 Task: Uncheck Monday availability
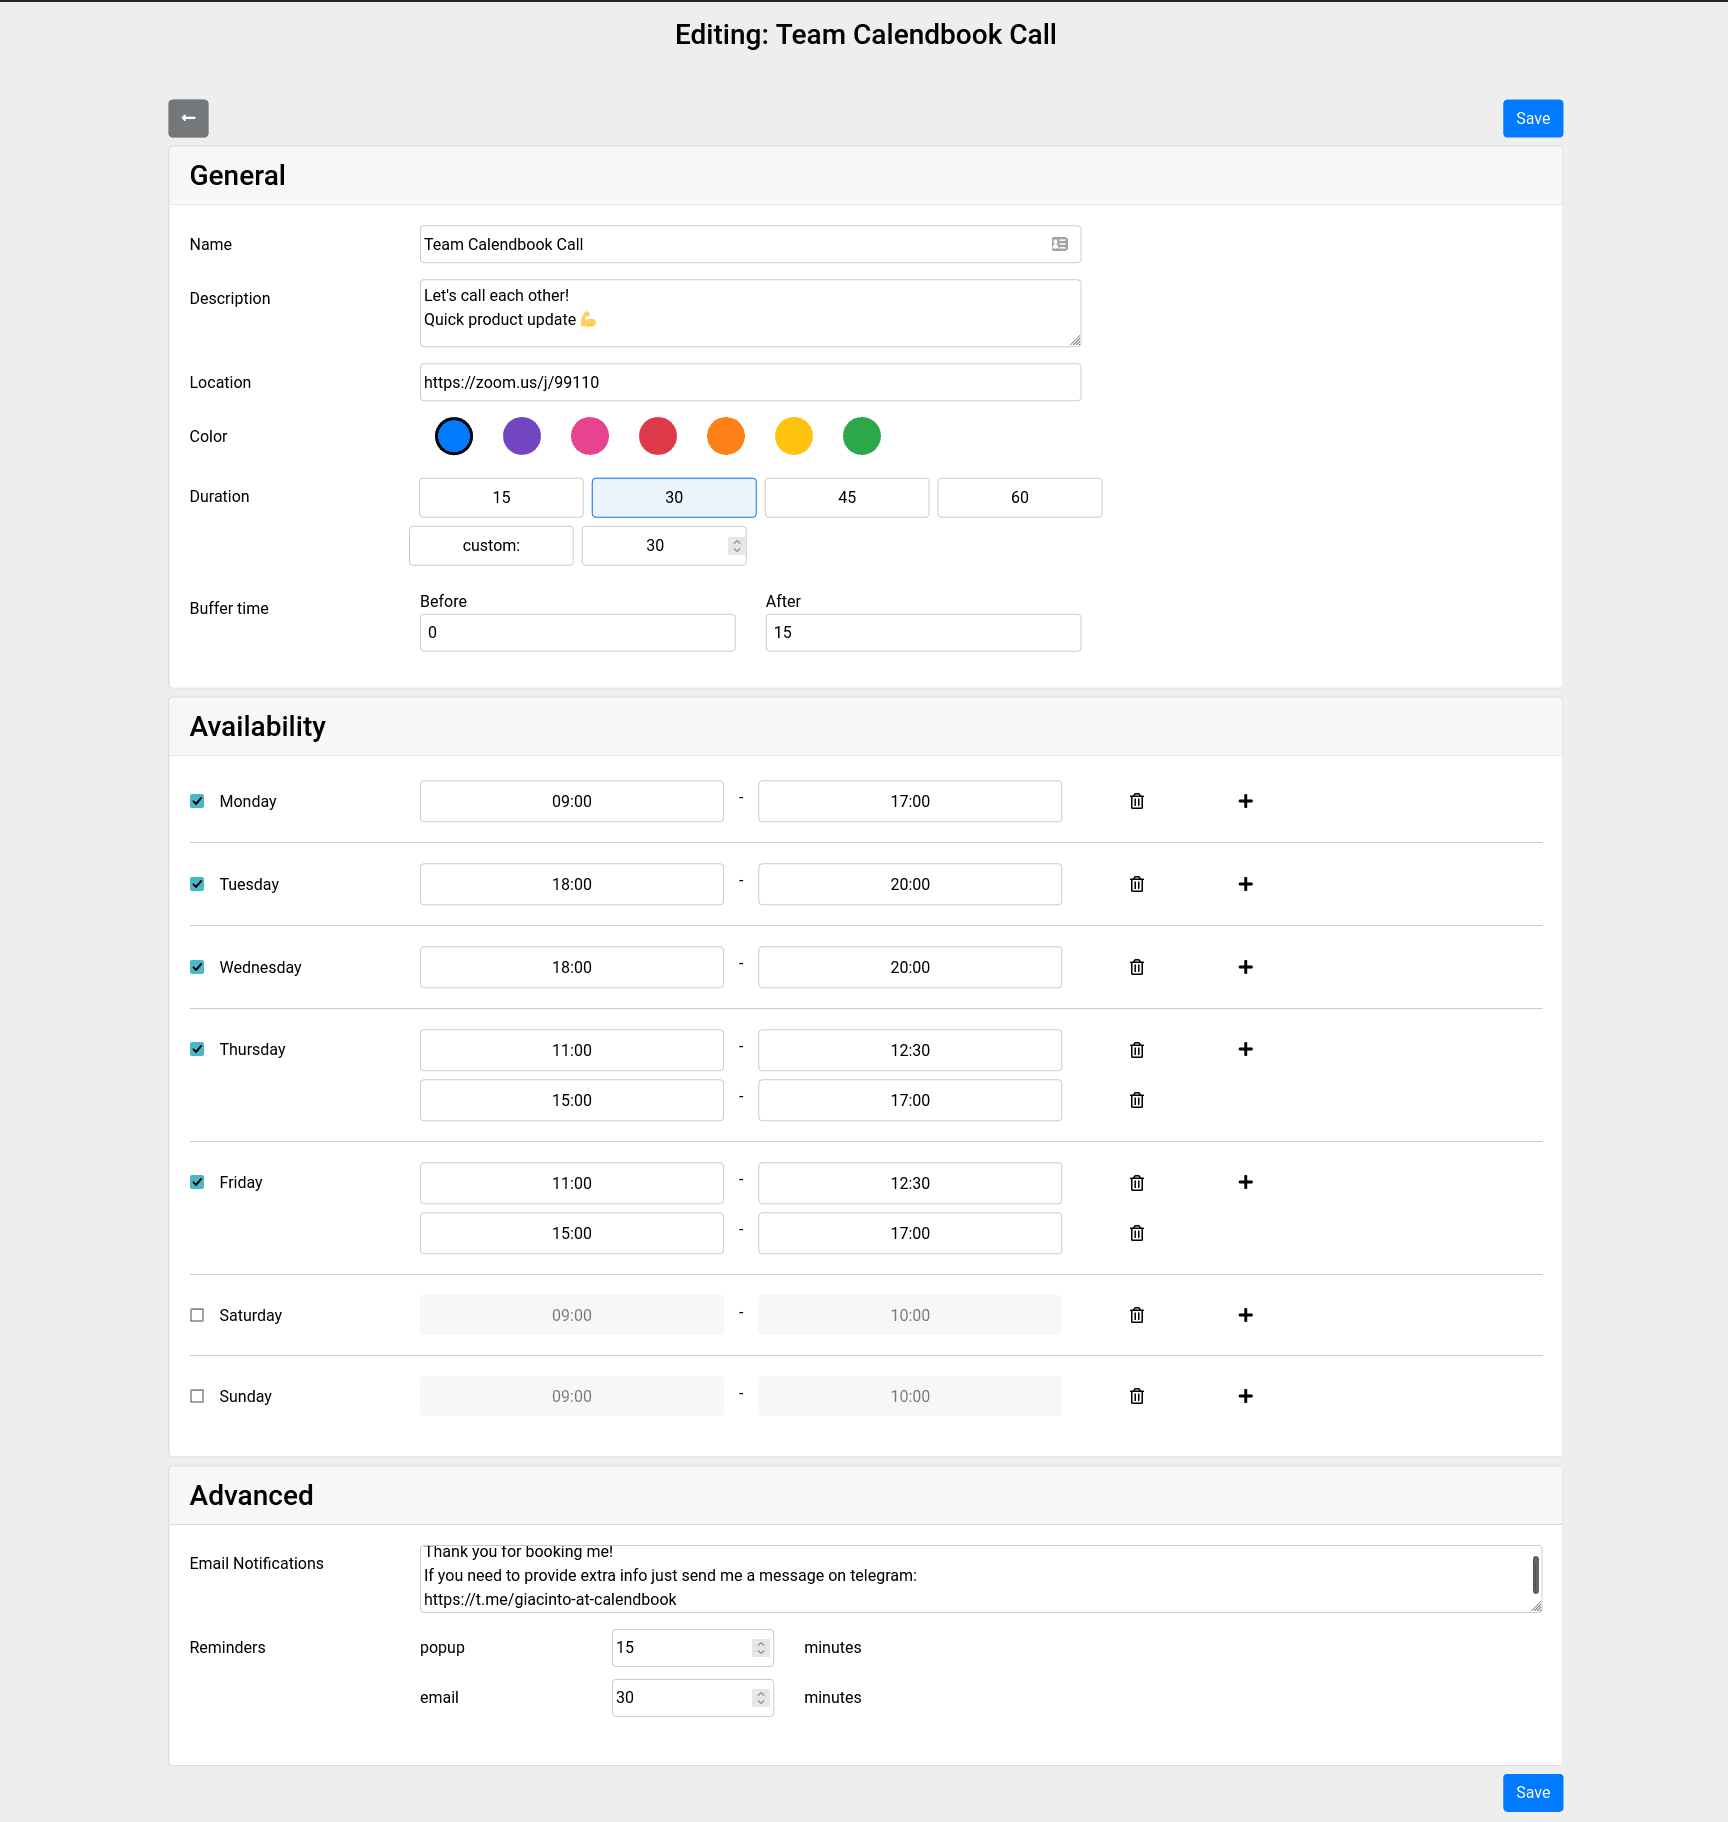tap(197, 801)
